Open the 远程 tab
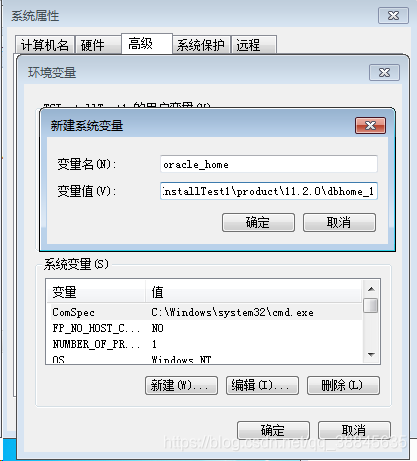 tap(253, 45)
